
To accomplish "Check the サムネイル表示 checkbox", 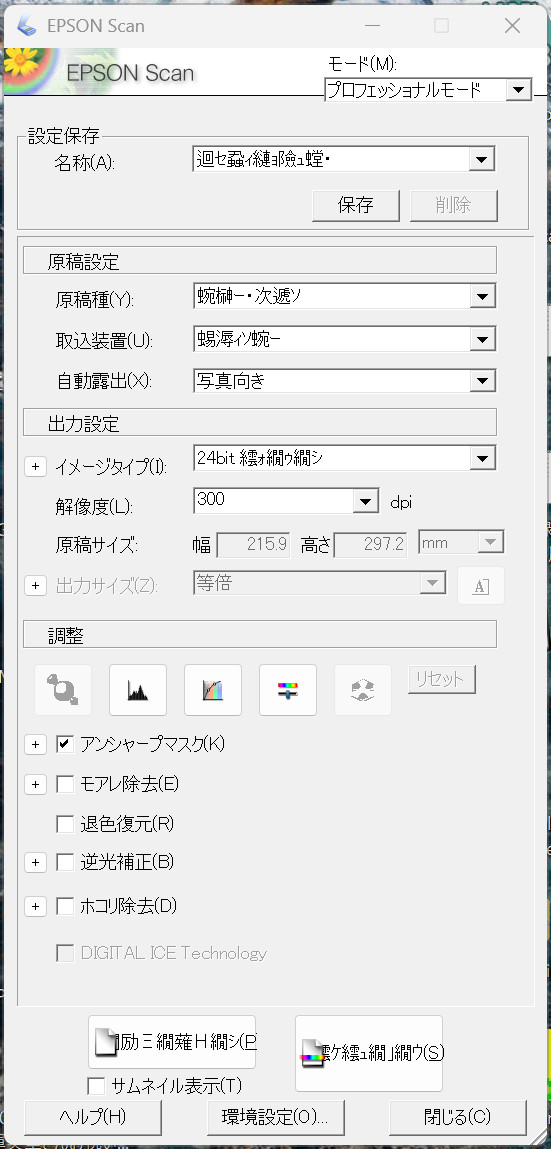I will [x=96, y=1085].
